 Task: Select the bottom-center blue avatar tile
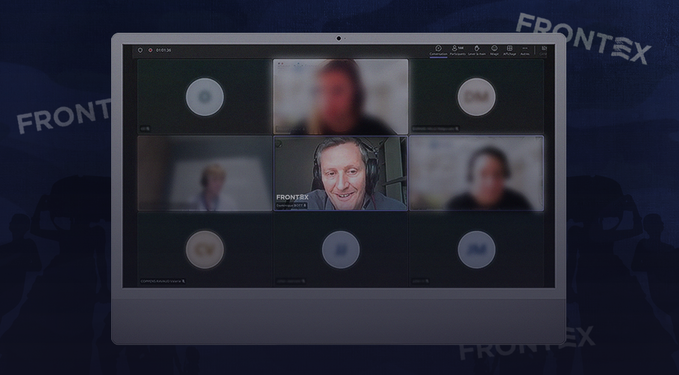(340, 250)
